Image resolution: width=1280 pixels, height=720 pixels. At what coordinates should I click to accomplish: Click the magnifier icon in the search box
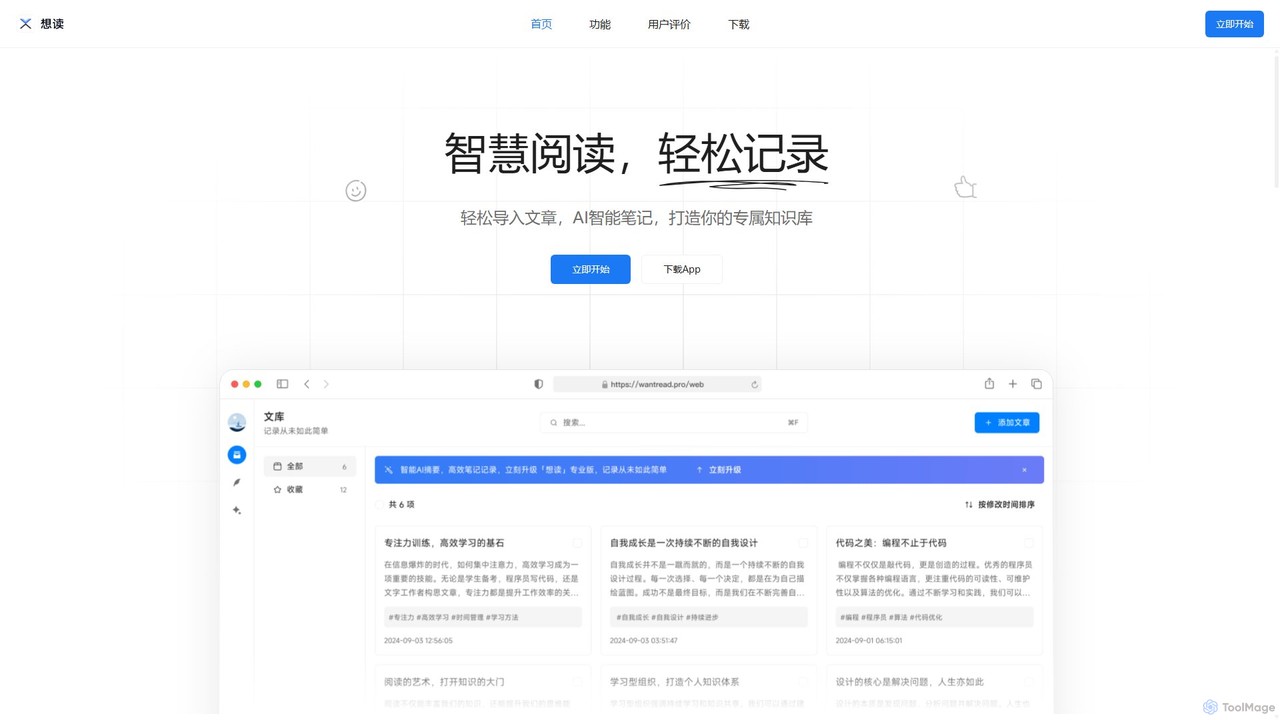tap(553, 423)
